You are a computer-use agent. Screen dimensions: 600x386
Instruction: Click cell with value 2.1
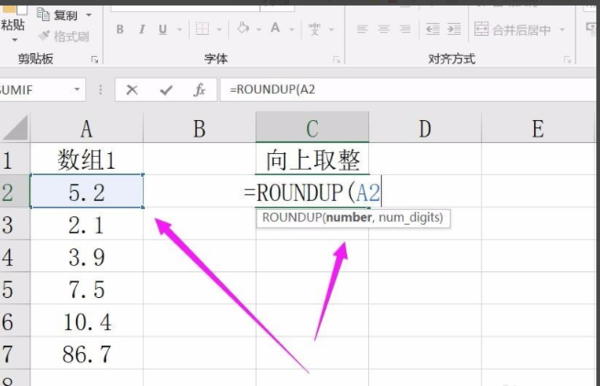pos(86,224)
